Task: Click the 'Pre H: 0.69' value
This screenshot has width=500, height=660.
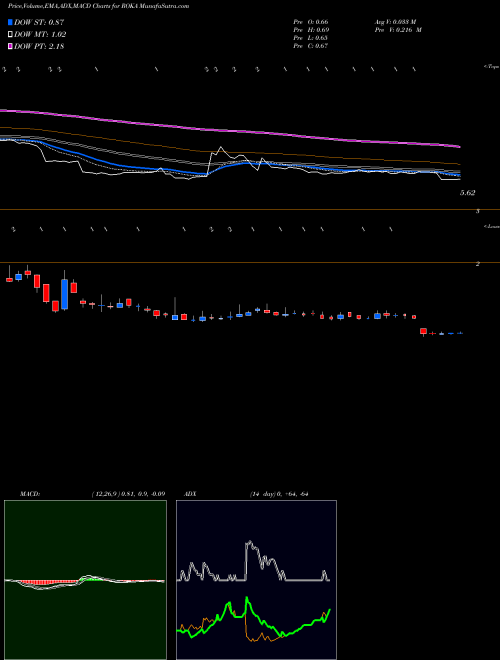Action: pyautogui.click(x=311, y=30)
